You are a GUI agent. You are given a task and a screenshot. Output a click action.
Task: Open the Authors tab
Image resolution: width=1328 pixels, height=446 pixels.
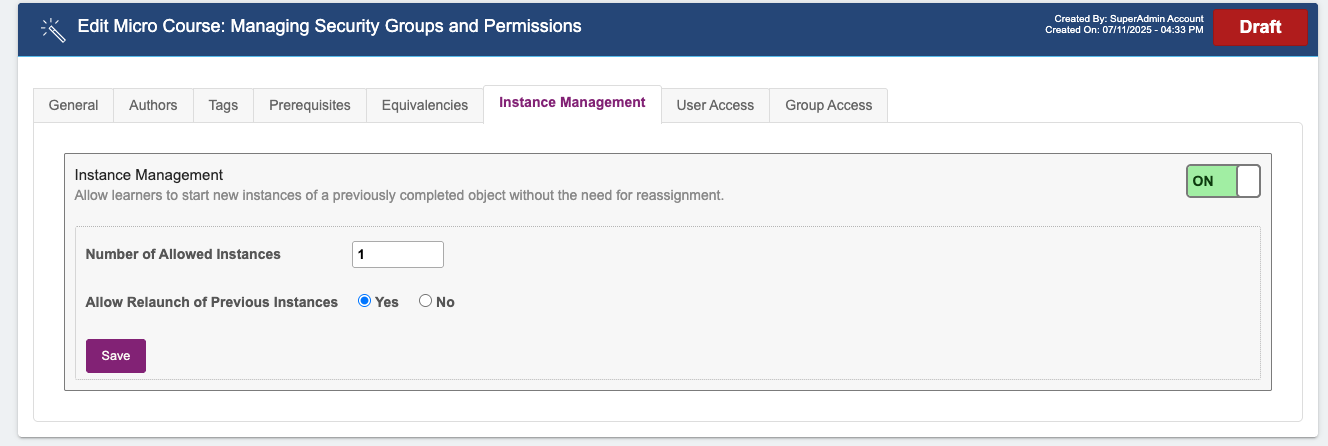point(153,105)
